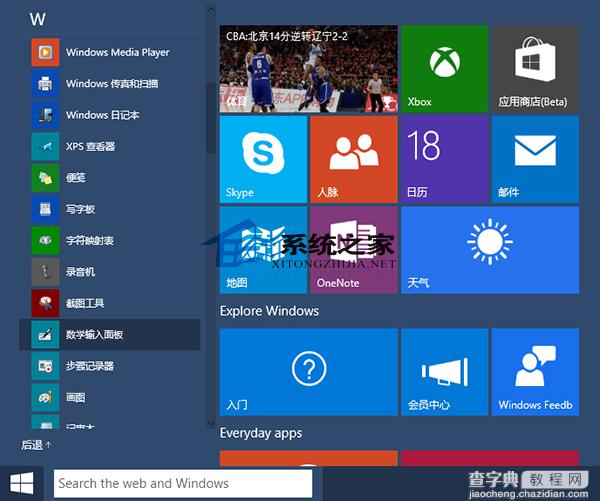Focus the Search the web and Windows box
The height and width of the screenshot is (501, 600).
(183, 483)
